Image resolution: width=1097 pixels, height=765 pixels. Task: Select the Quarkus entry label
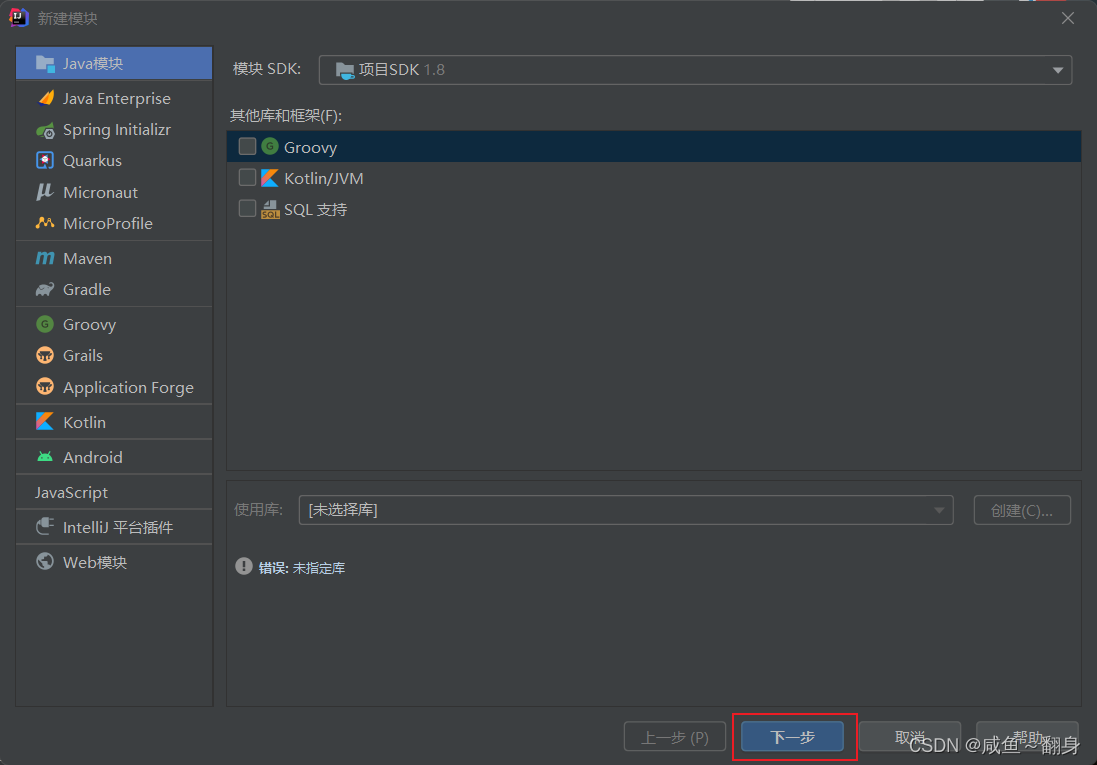pyautogui.click(x=92, y=160)
